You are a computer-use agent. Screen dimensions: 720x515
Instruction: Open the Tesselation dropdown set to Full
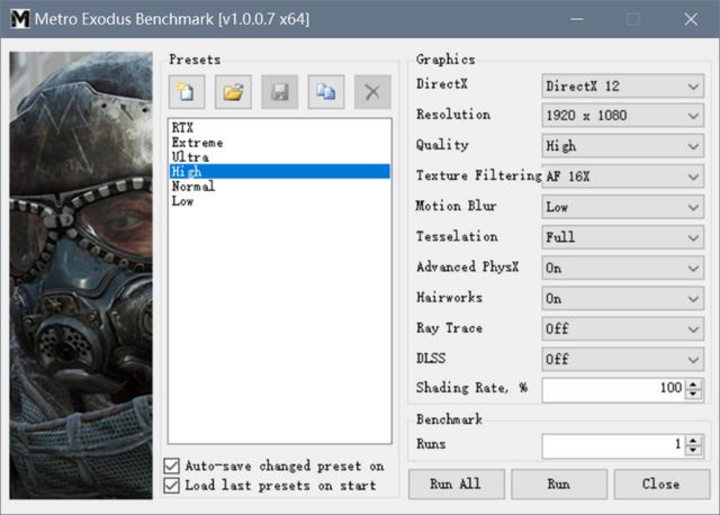(x=623, y=237)
